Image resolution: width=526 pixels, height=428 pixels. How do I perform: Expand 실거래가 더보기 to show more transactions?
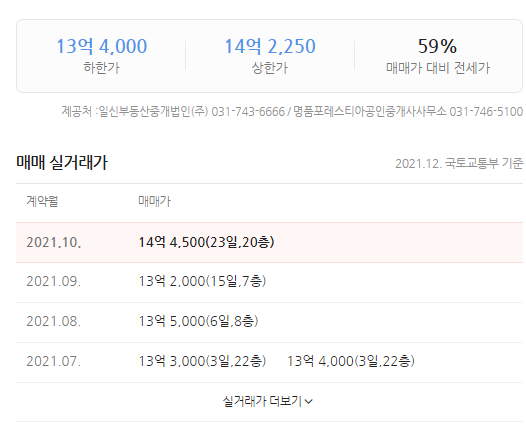click(268, 401)
